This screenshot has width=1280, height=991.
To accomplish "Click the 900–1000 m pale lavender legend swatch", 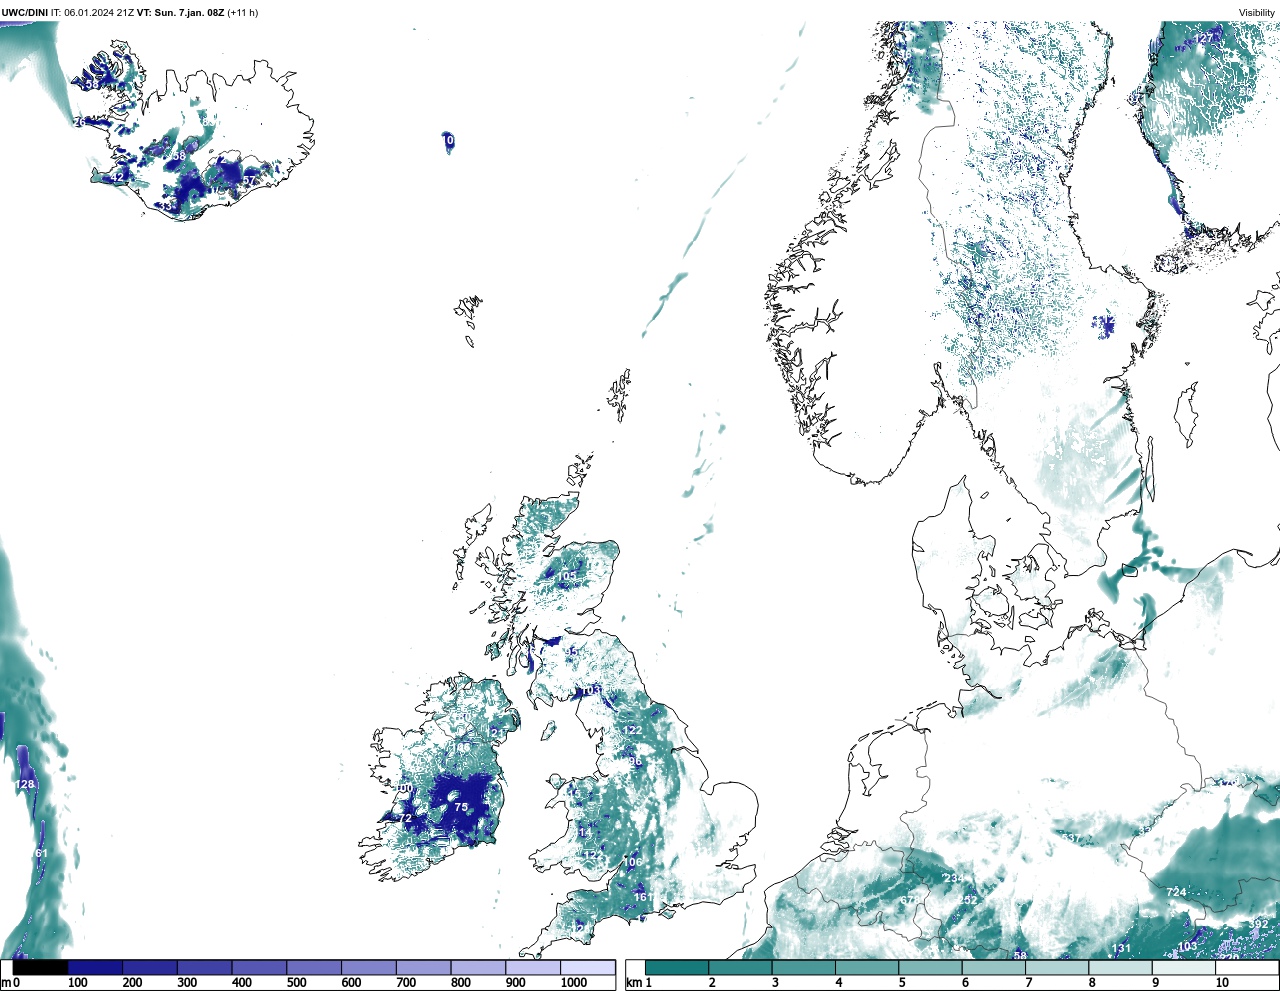I will (532, 967).
